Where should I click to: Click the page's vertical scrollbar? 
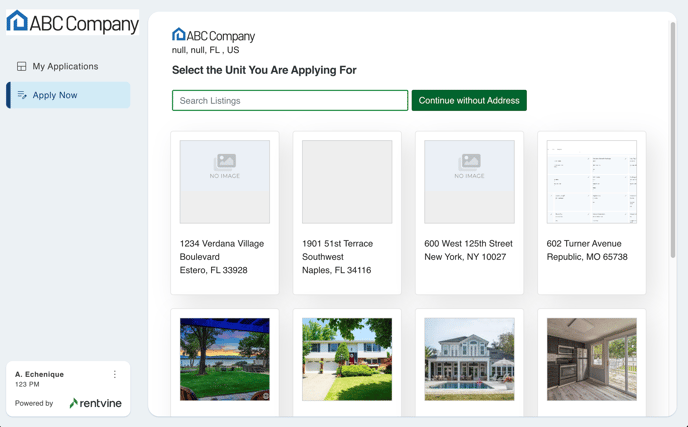click(x=673, y=140)
